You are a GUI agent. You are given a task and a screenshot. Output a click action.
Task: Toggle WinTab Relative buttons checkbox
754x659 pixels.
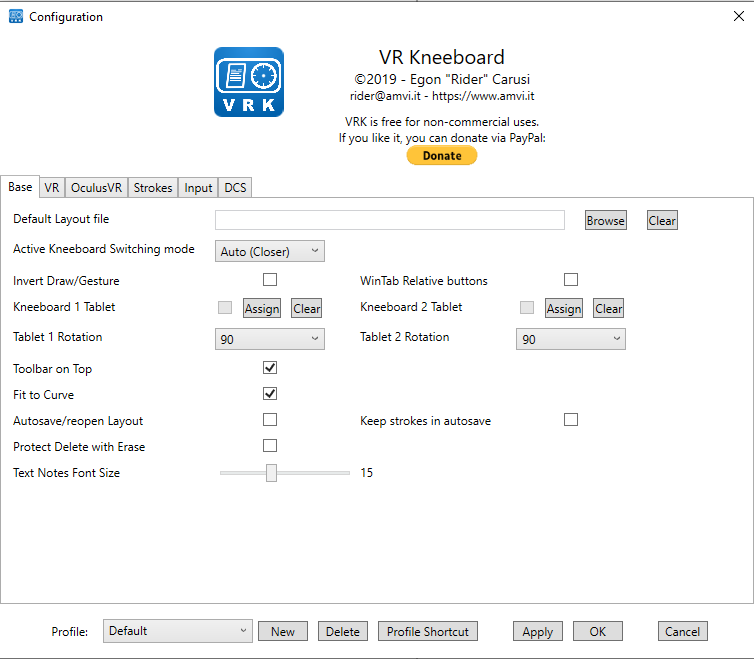pyautogui.click(x=571, y=279)
